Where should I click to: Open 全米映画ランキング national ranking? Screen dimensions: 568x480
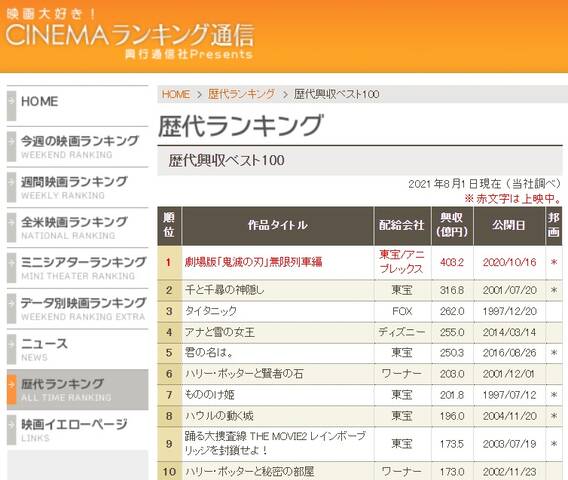tap(78, 228)
